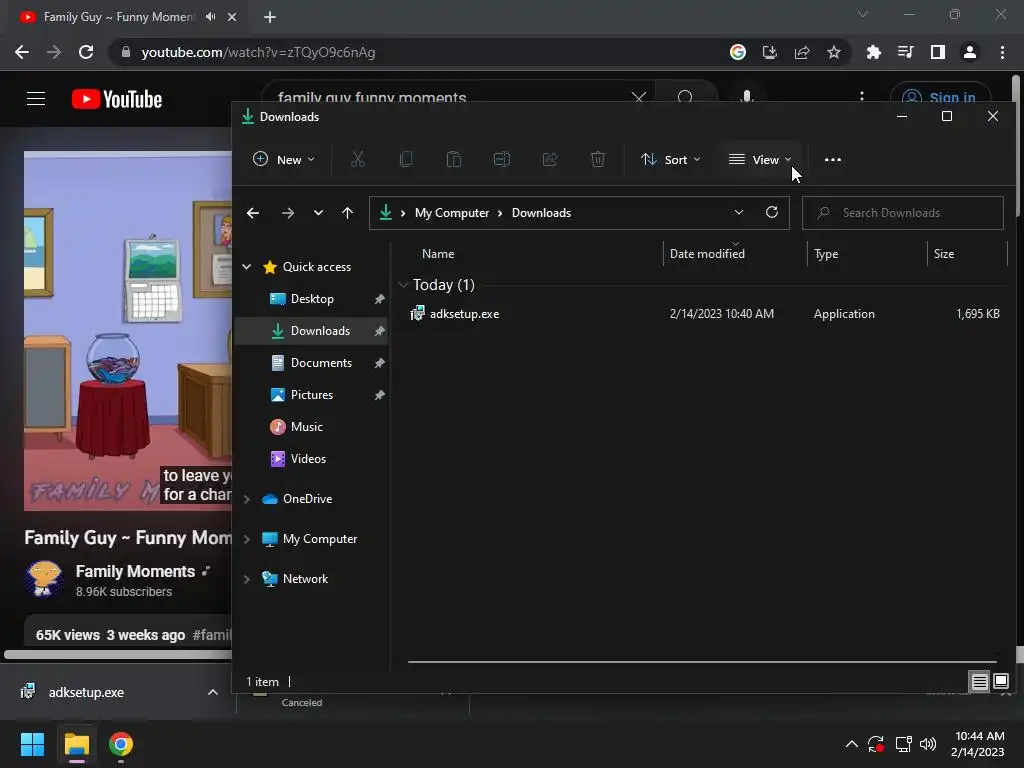This screenshot has width=1024, height=768.
Task: Open Chrome extensions puzzle icon
Action: pos(873,52)
